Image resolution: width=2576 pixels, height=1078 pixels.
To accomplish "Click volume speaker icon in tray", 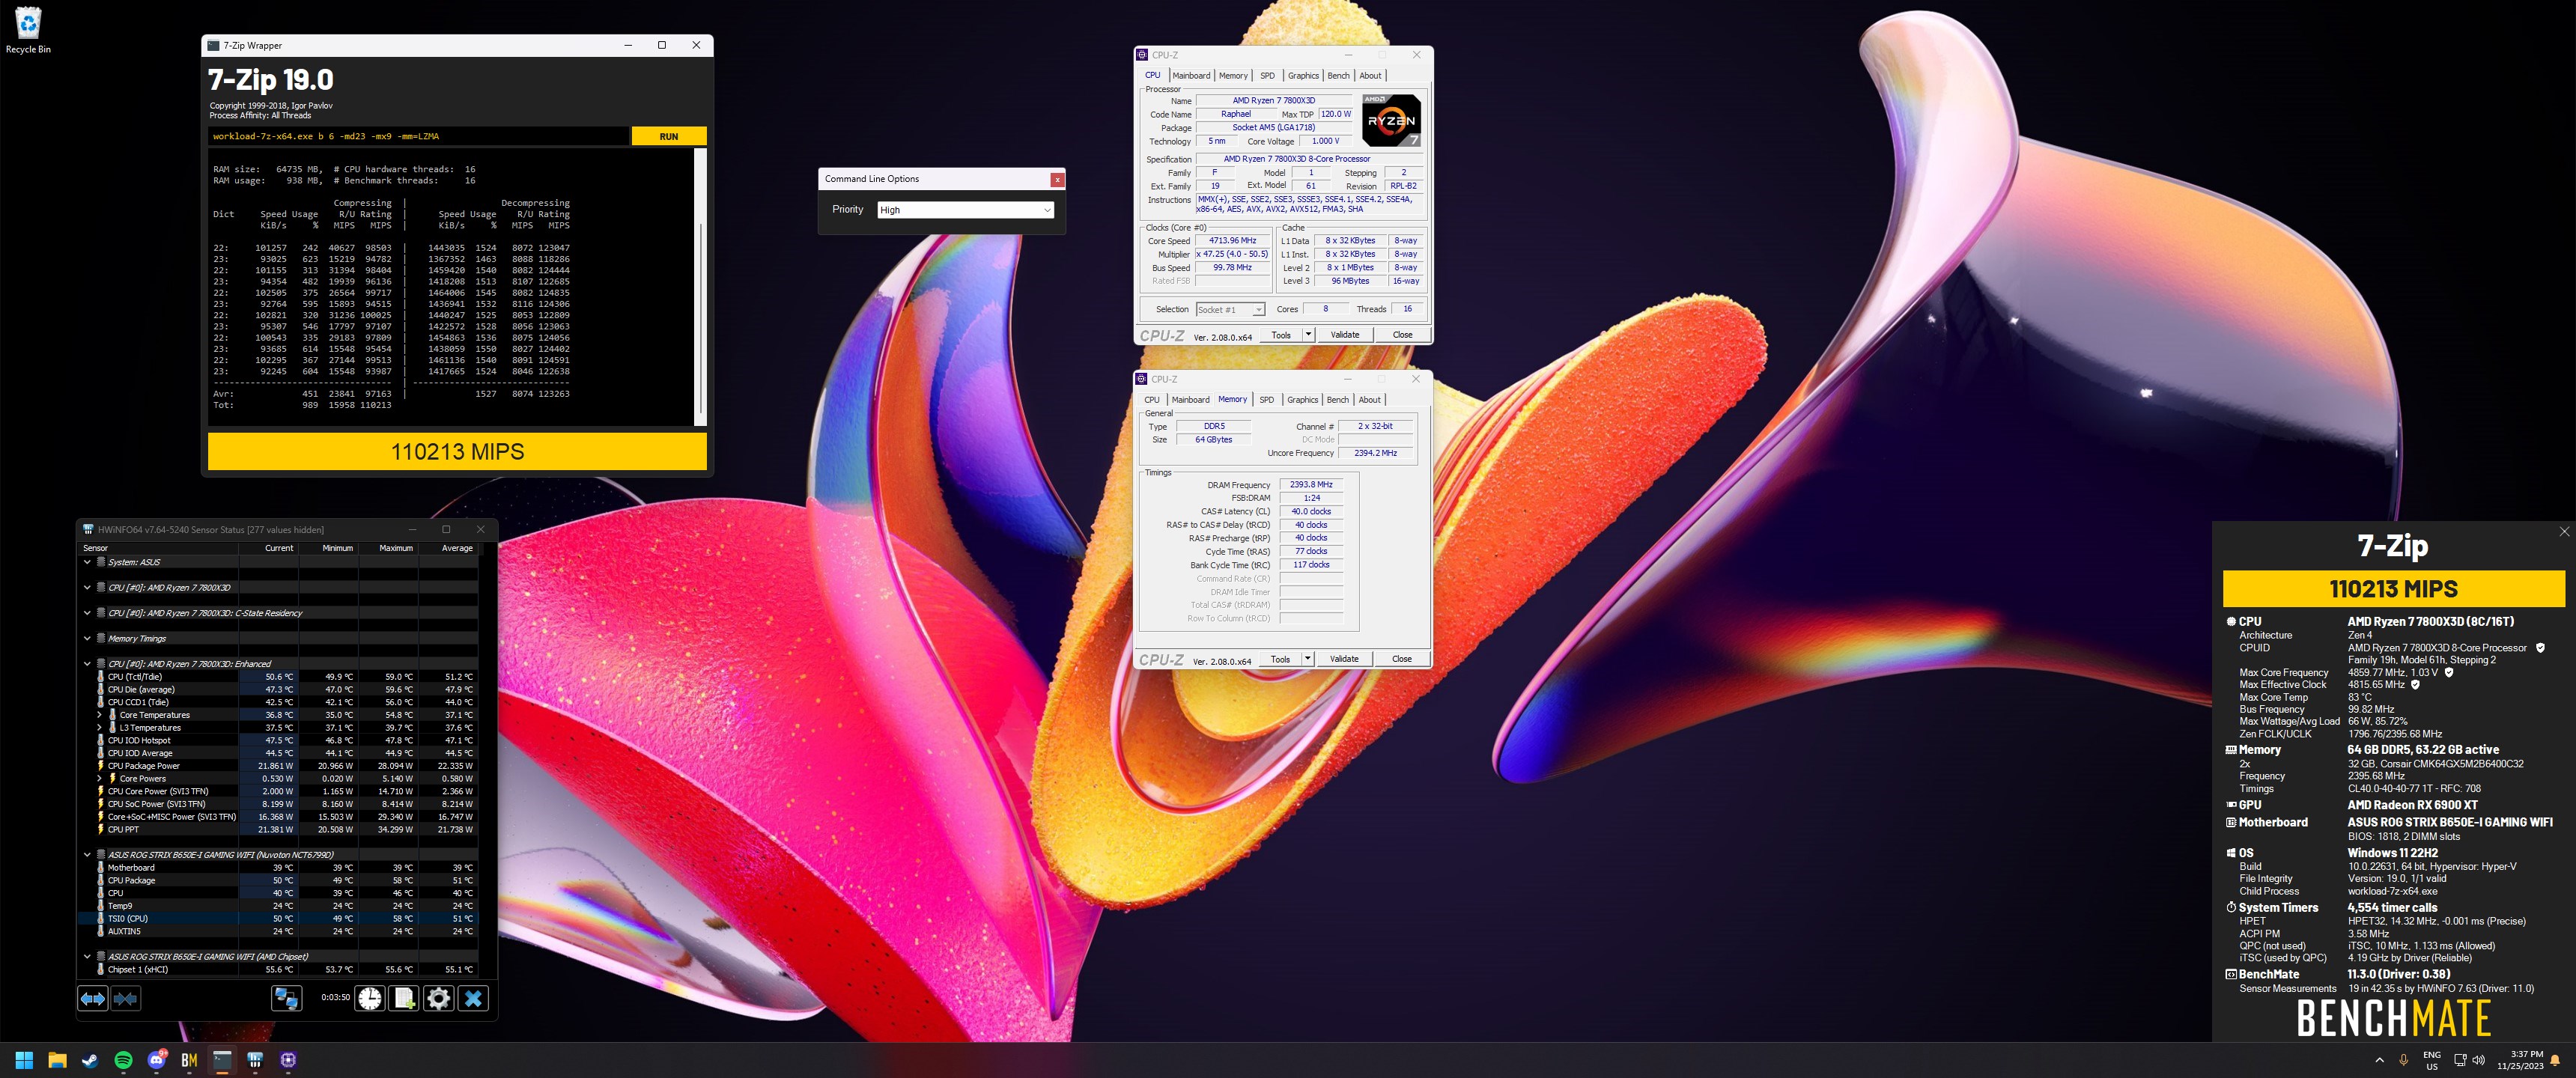I will tap(2478, 1060).
